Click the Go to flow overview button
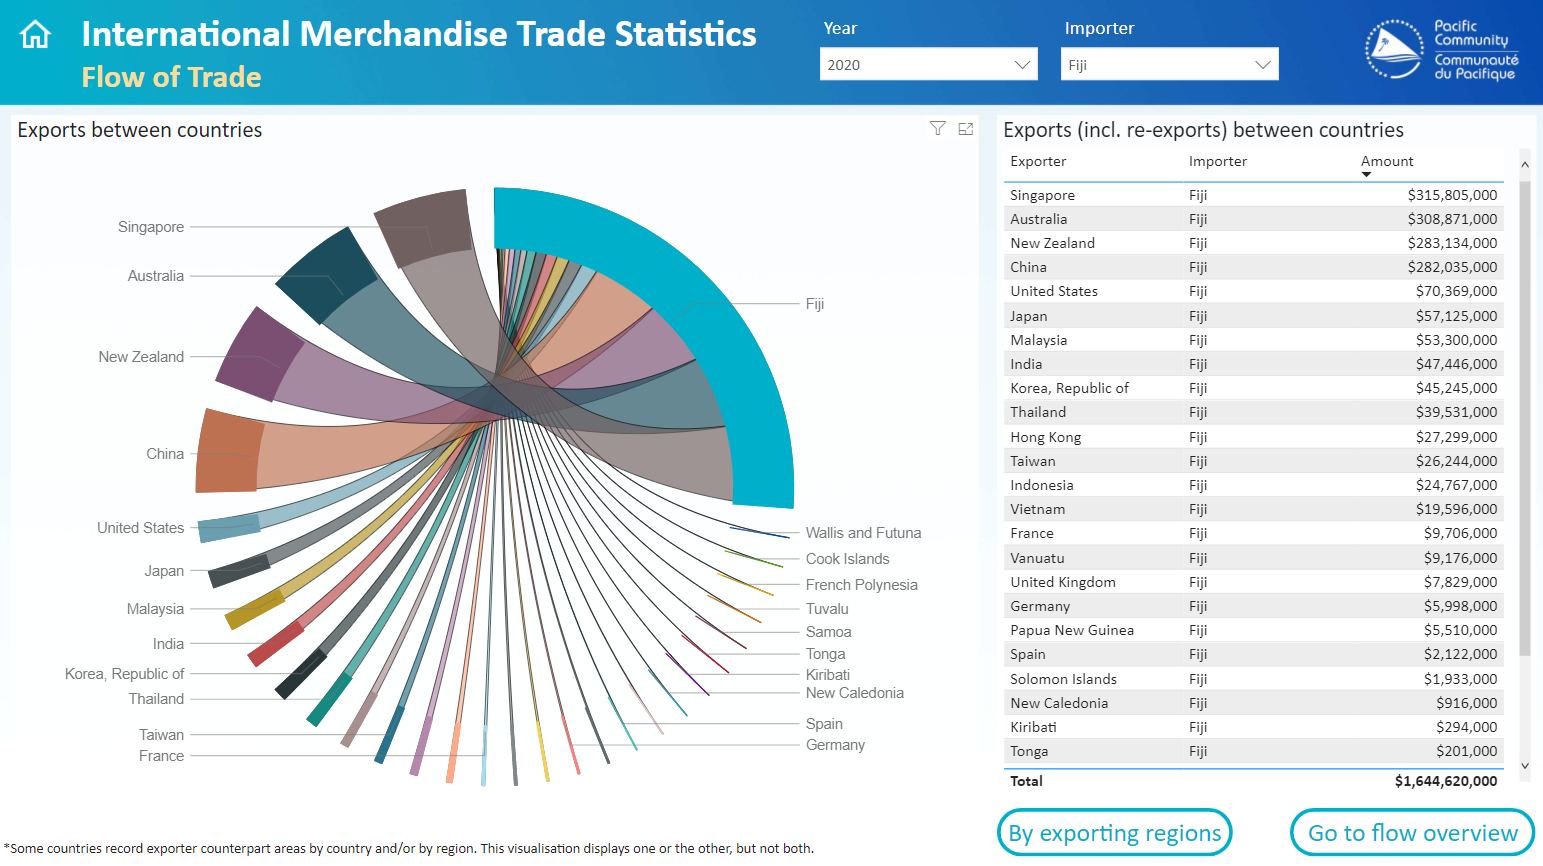The height and width of the screenshot is (866, 1543). 1412,833
